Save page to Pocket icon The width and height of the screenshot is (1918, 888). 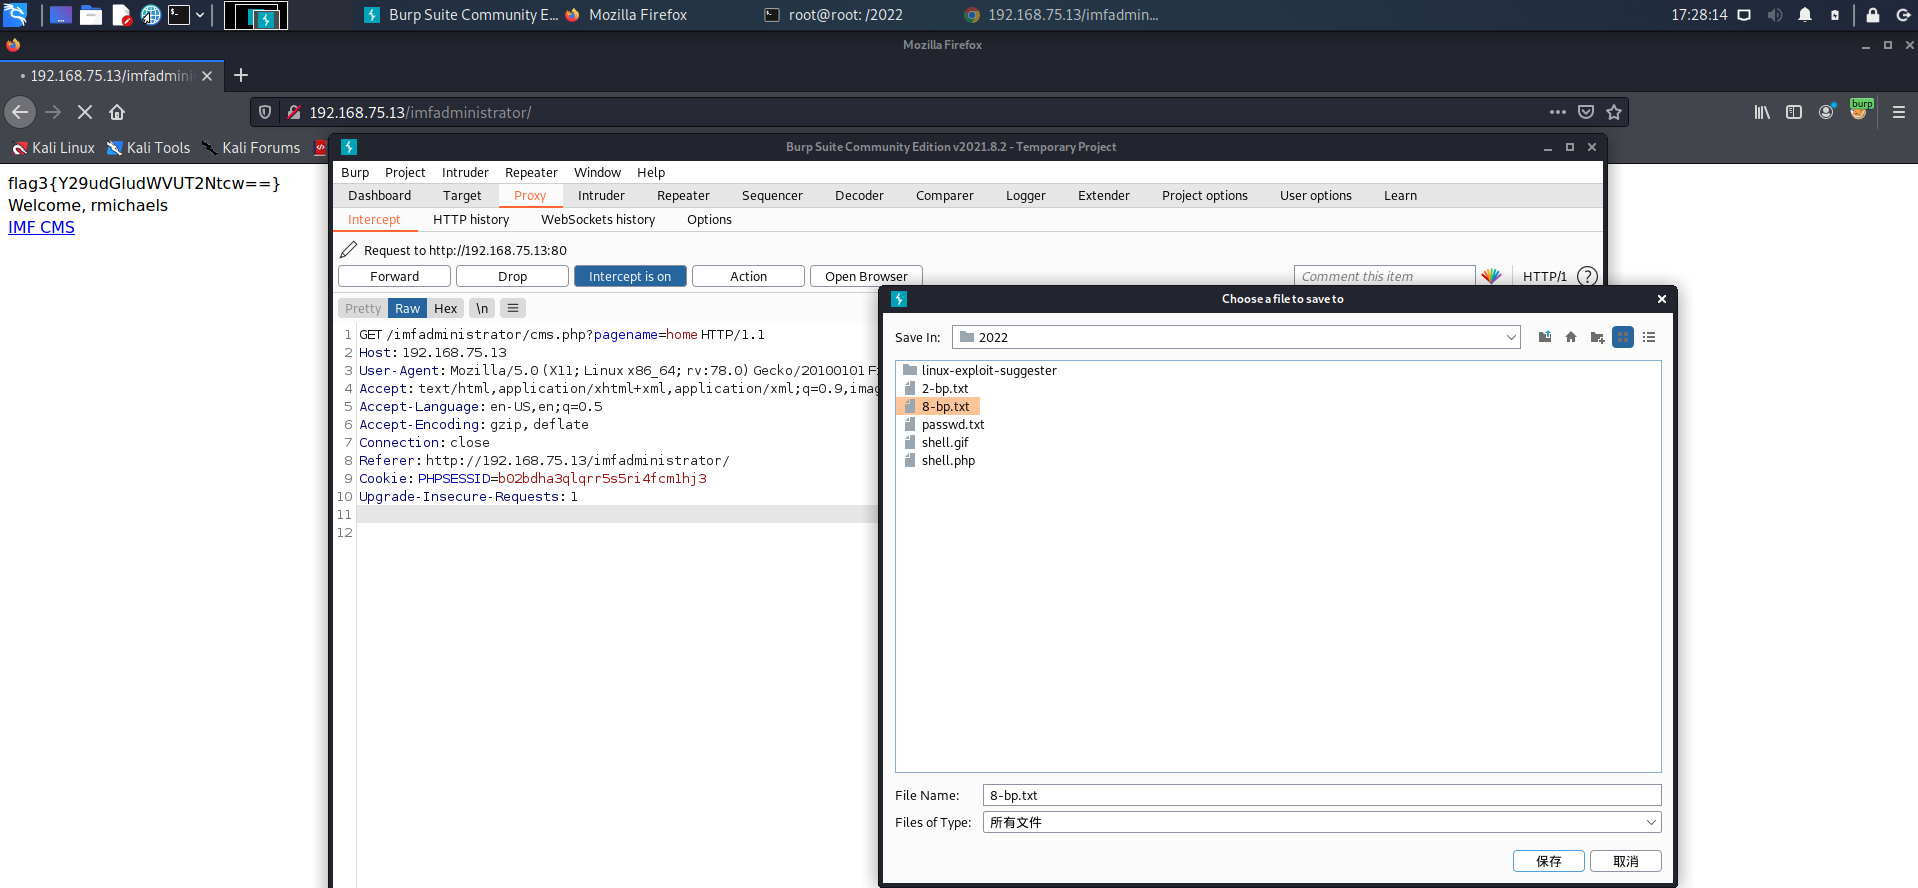coord(1585,112)
